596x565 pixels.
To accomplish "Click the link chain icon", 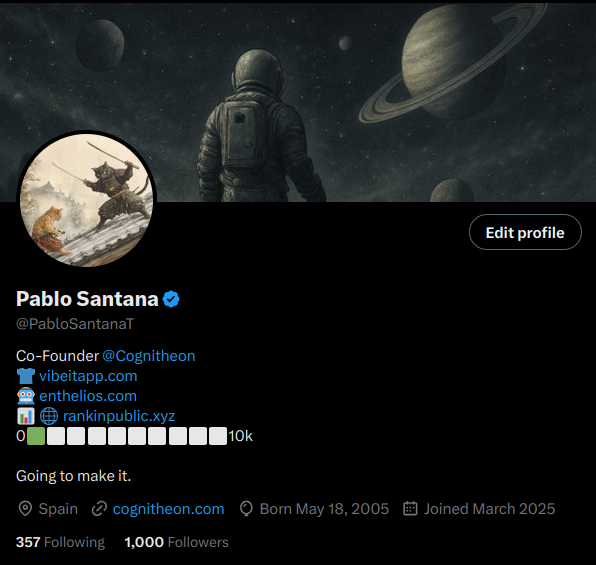I will click(99, 509).
